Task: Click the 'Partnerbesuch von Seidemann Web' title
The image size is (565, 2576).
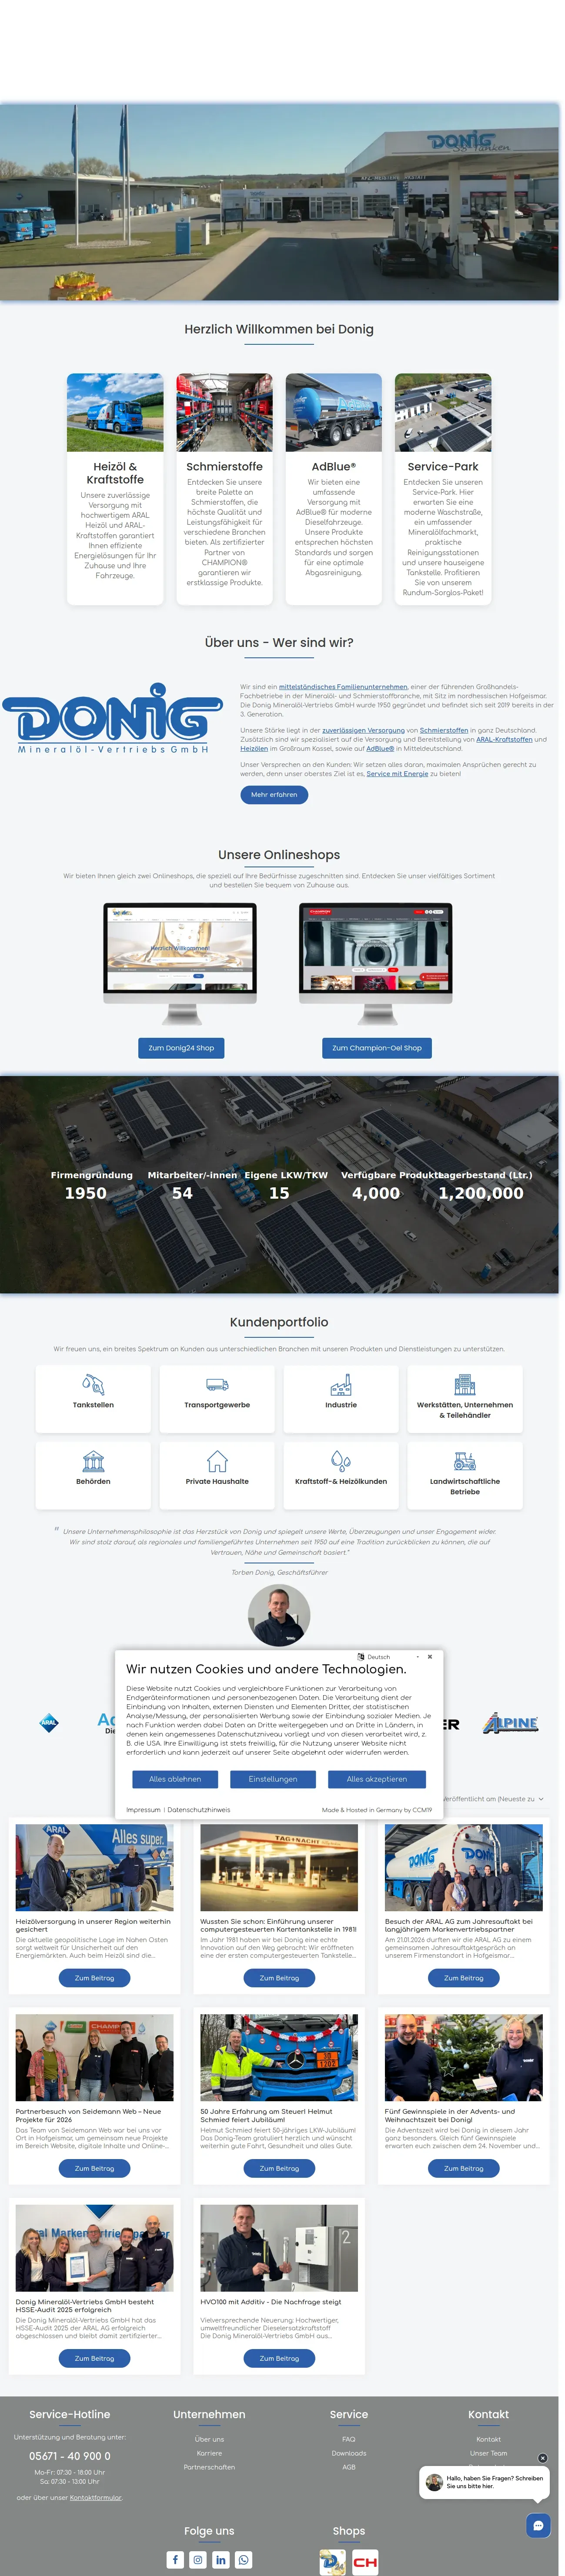Action: [x=88, y=2115]
